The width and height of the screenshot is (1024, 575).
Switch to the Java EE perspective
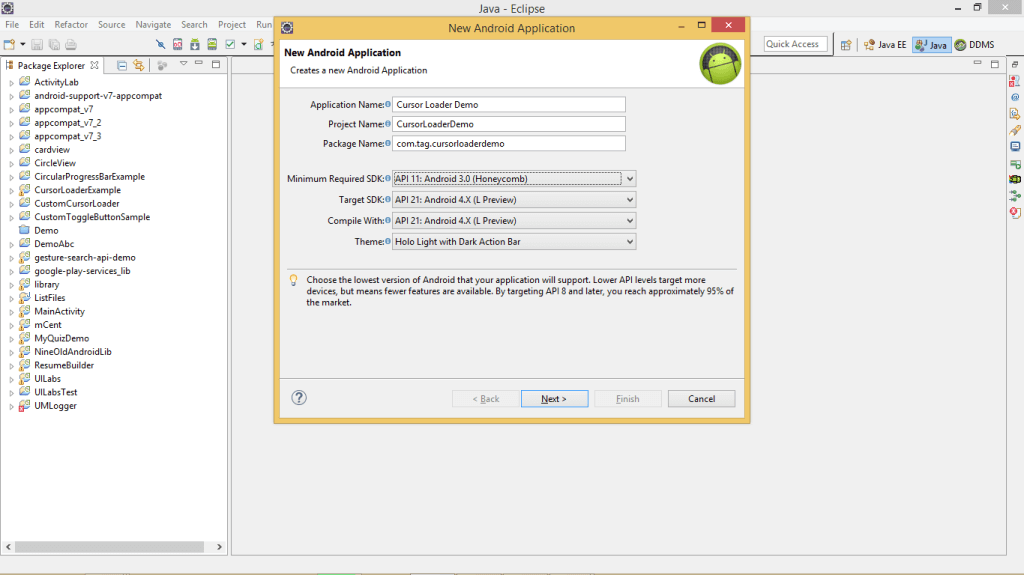[x=885, y=45]
